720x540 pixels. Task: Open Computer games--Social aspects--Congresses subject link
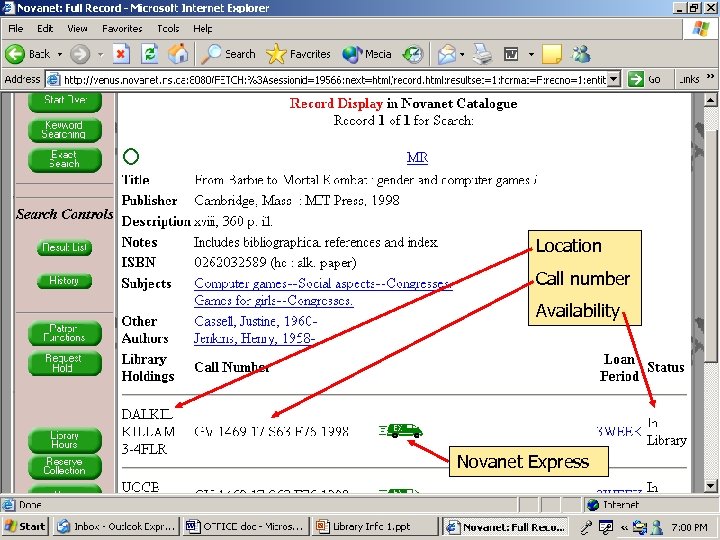click(x=323, y=284)
